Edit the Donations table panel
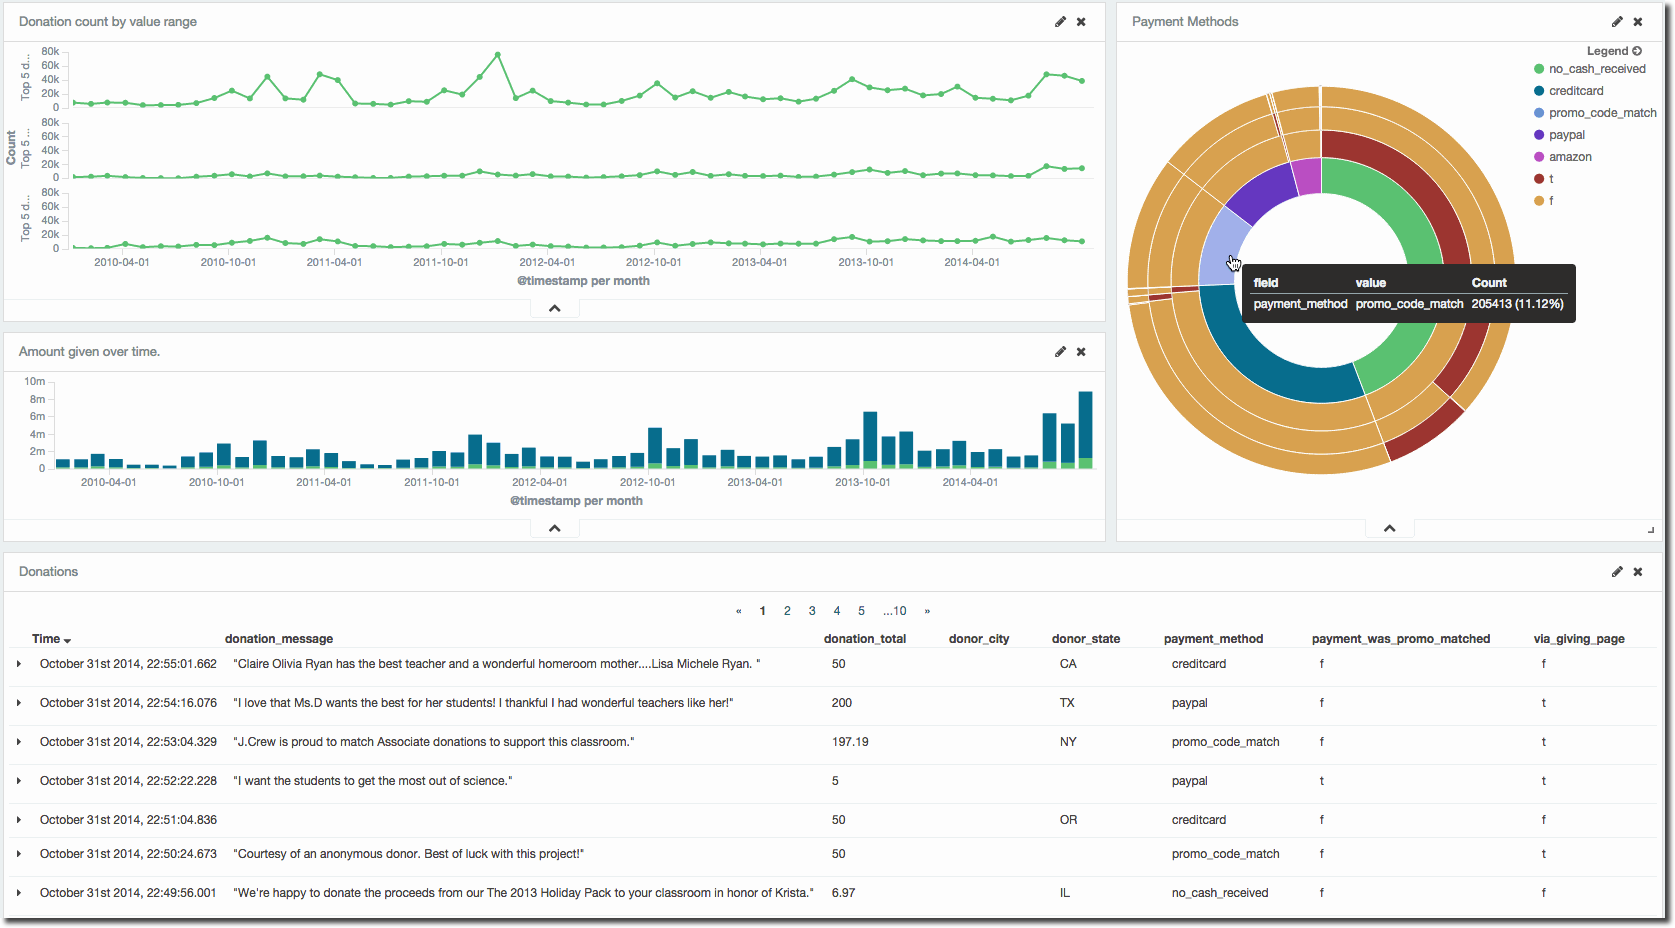Image resolution: width=1675 pixels, height=928 pixels. pyautogui.click(x=1617, y=572)
